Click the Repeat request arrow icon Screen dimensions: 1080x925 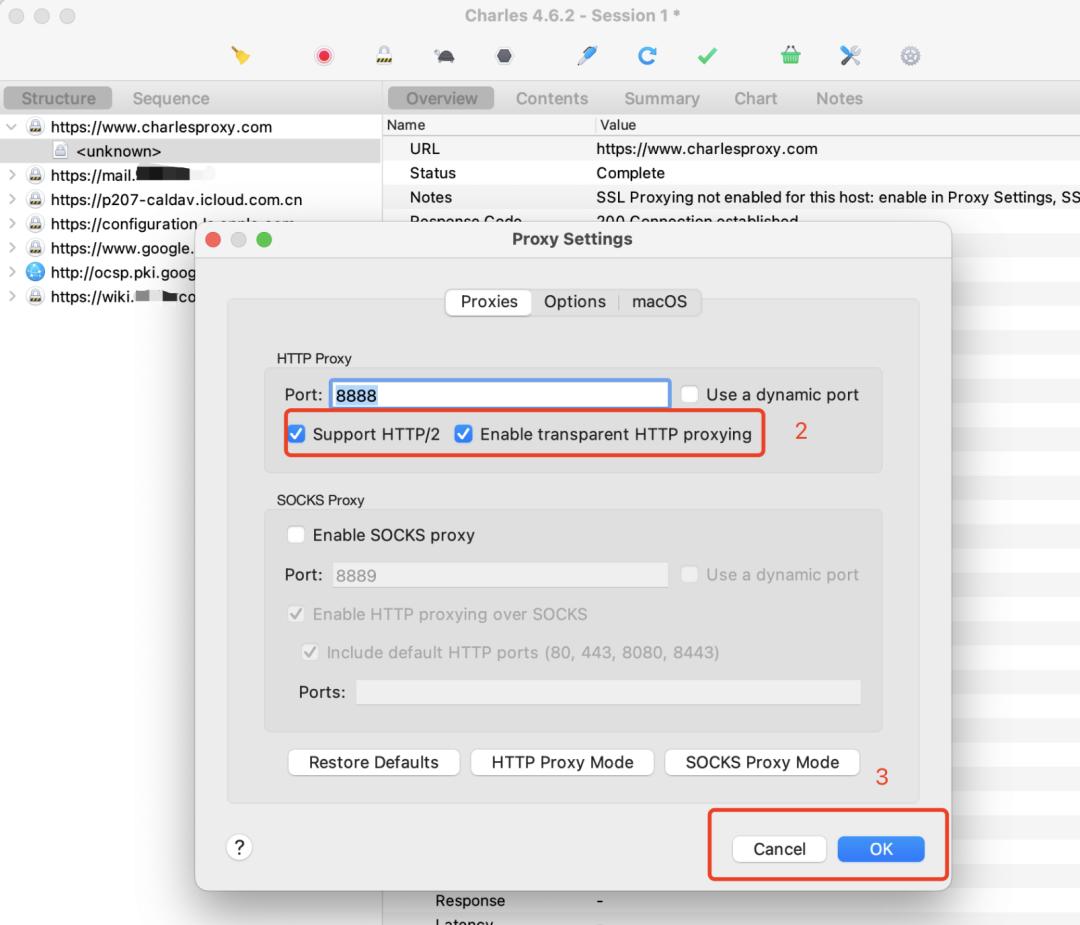tap(647, 56)
